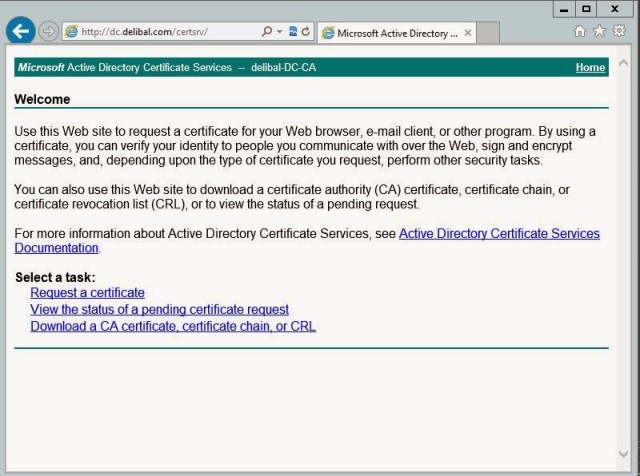Screen dimensions: 640x476
Task: Click the Request a certificate link
Action: 87,293
